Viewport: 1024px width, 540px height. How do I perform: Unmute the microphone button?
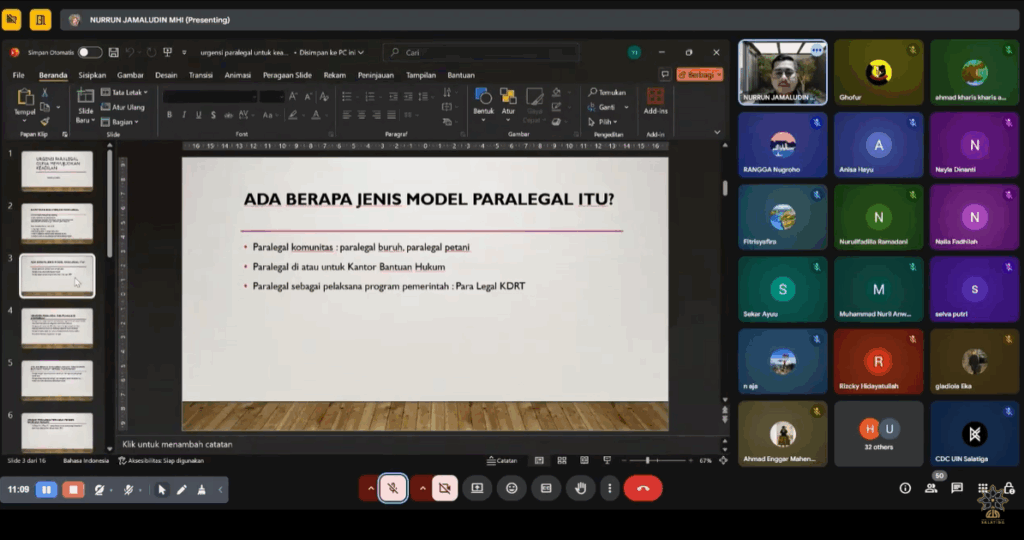tap(393, 489)
